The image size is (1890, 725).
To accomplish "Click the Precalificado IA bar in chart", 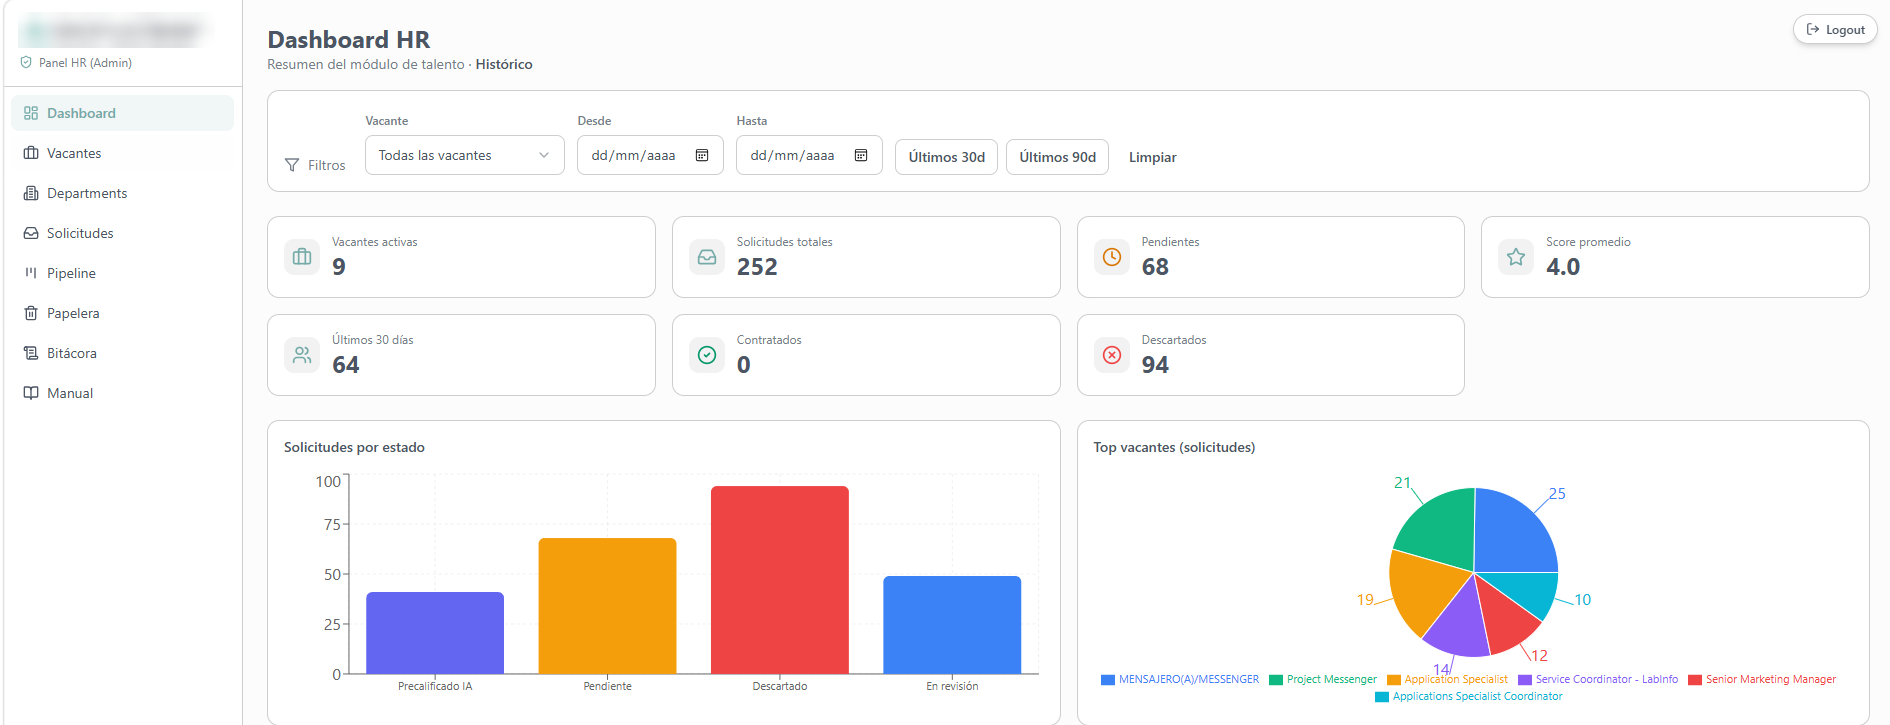I will 435,633.
